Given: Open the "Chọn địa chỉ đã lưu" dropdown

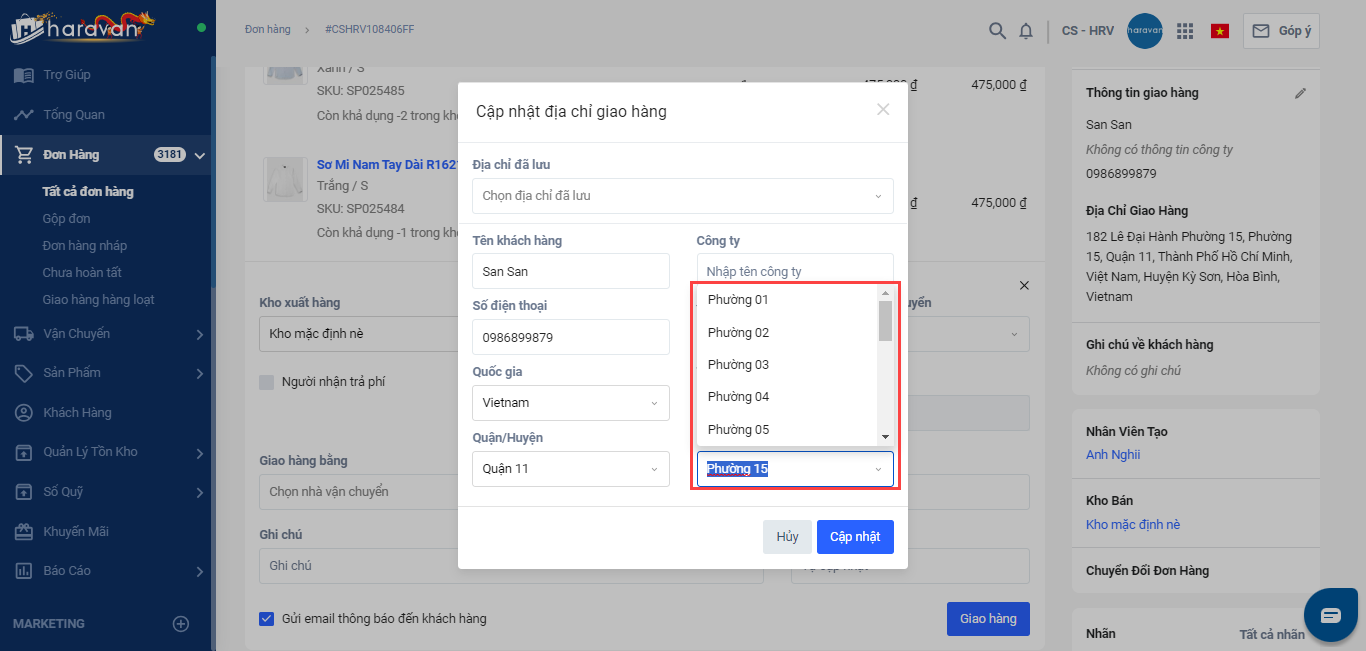Looking at the screenshot, I should [x=683, y=196].
